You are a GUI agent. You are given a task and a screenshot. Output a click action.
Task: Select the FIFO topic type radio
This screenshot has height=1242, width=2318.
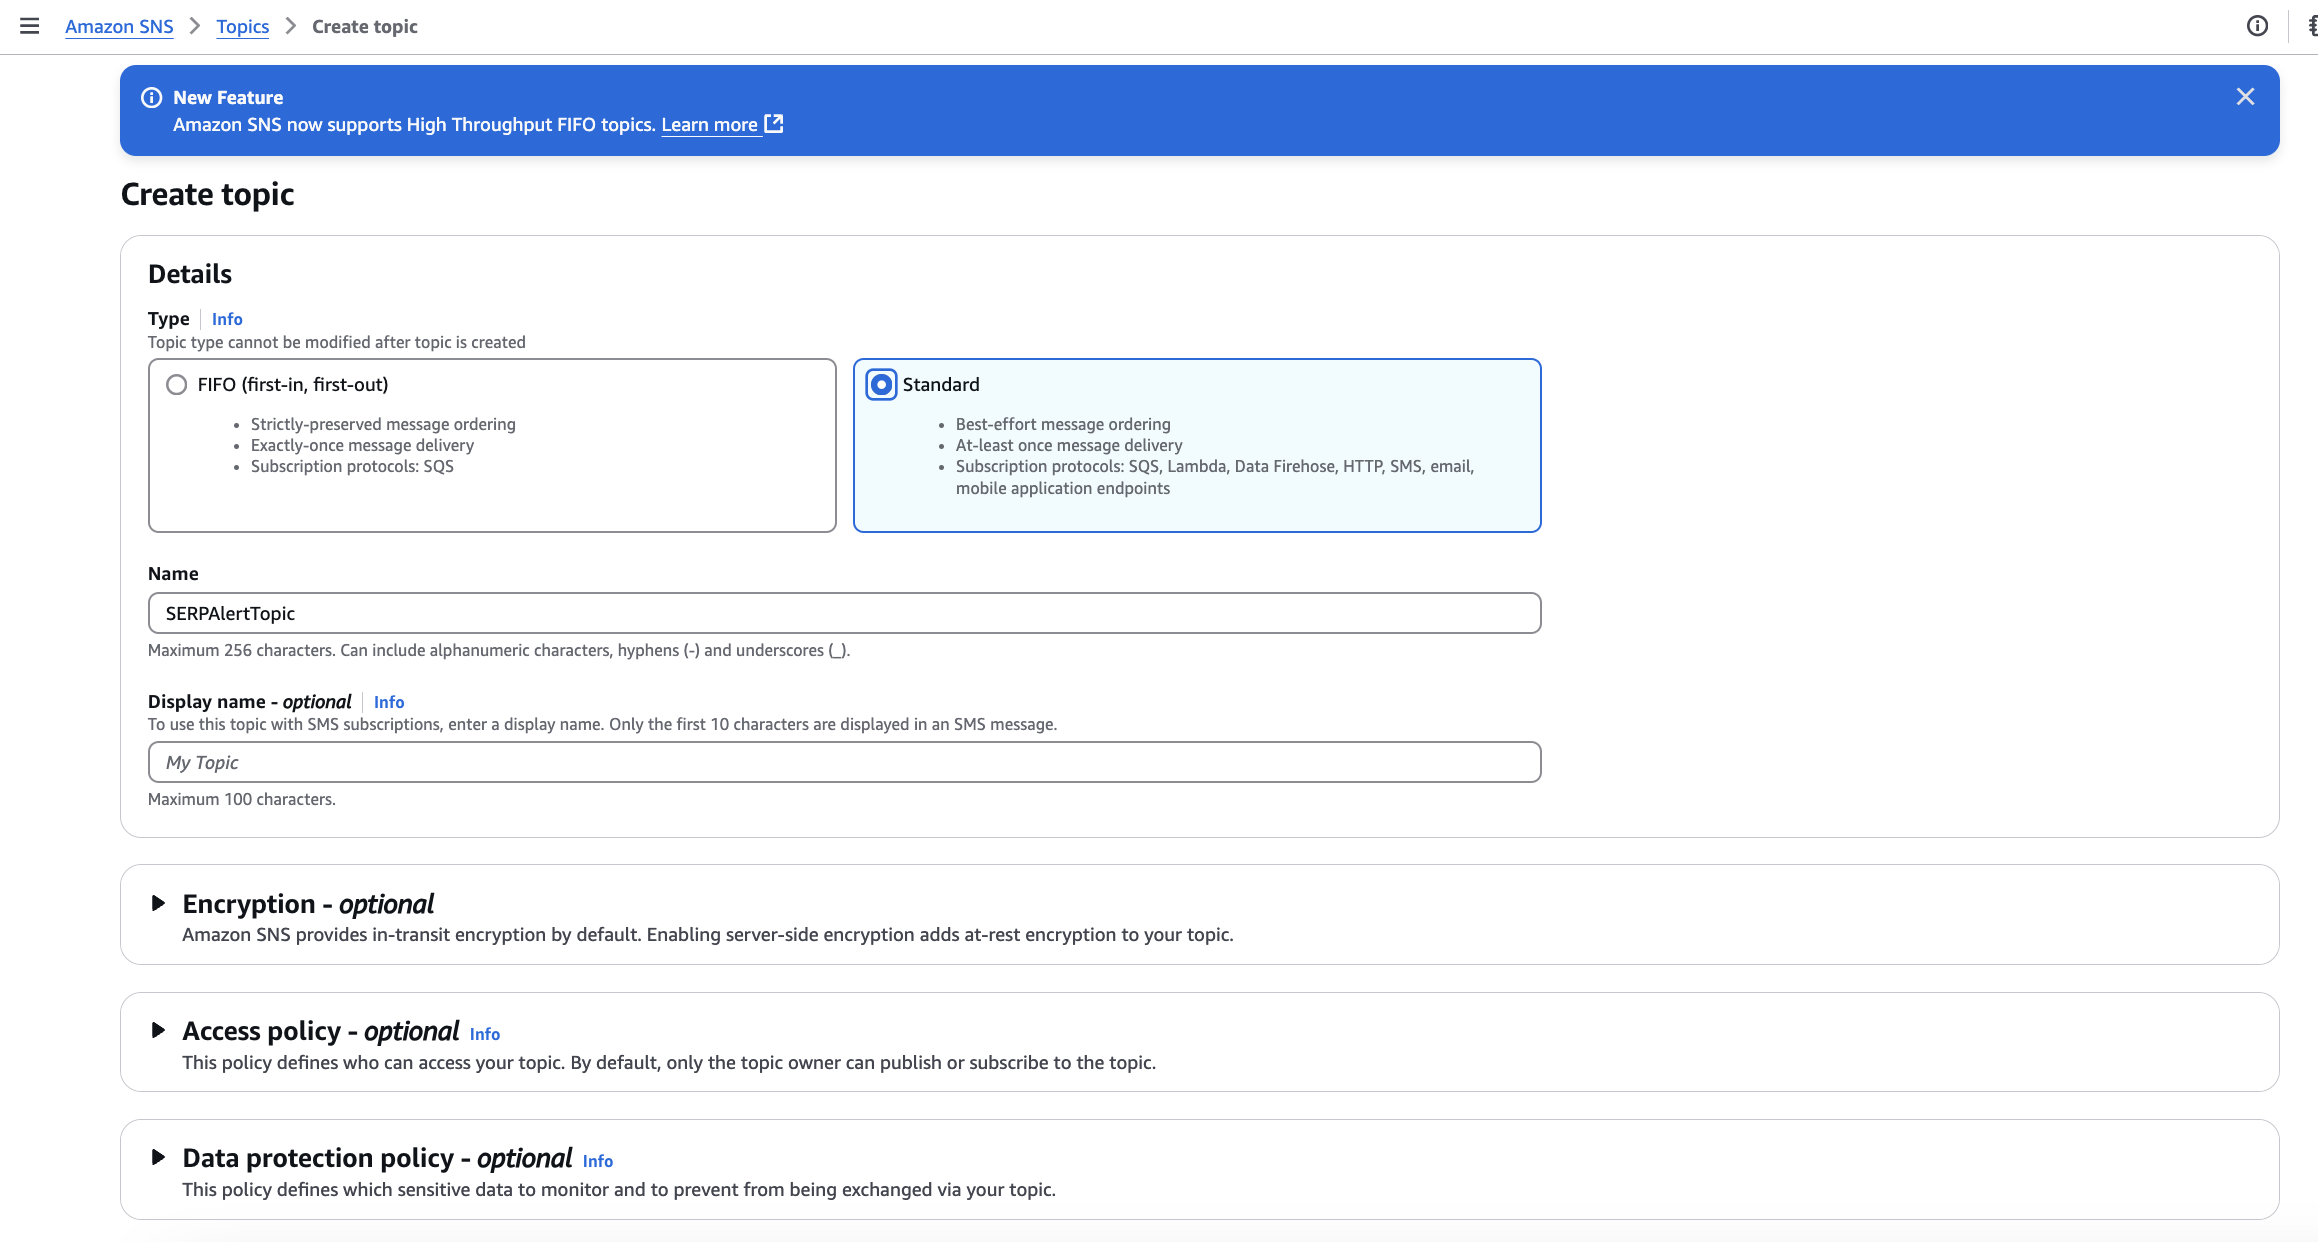coord(177,385)
